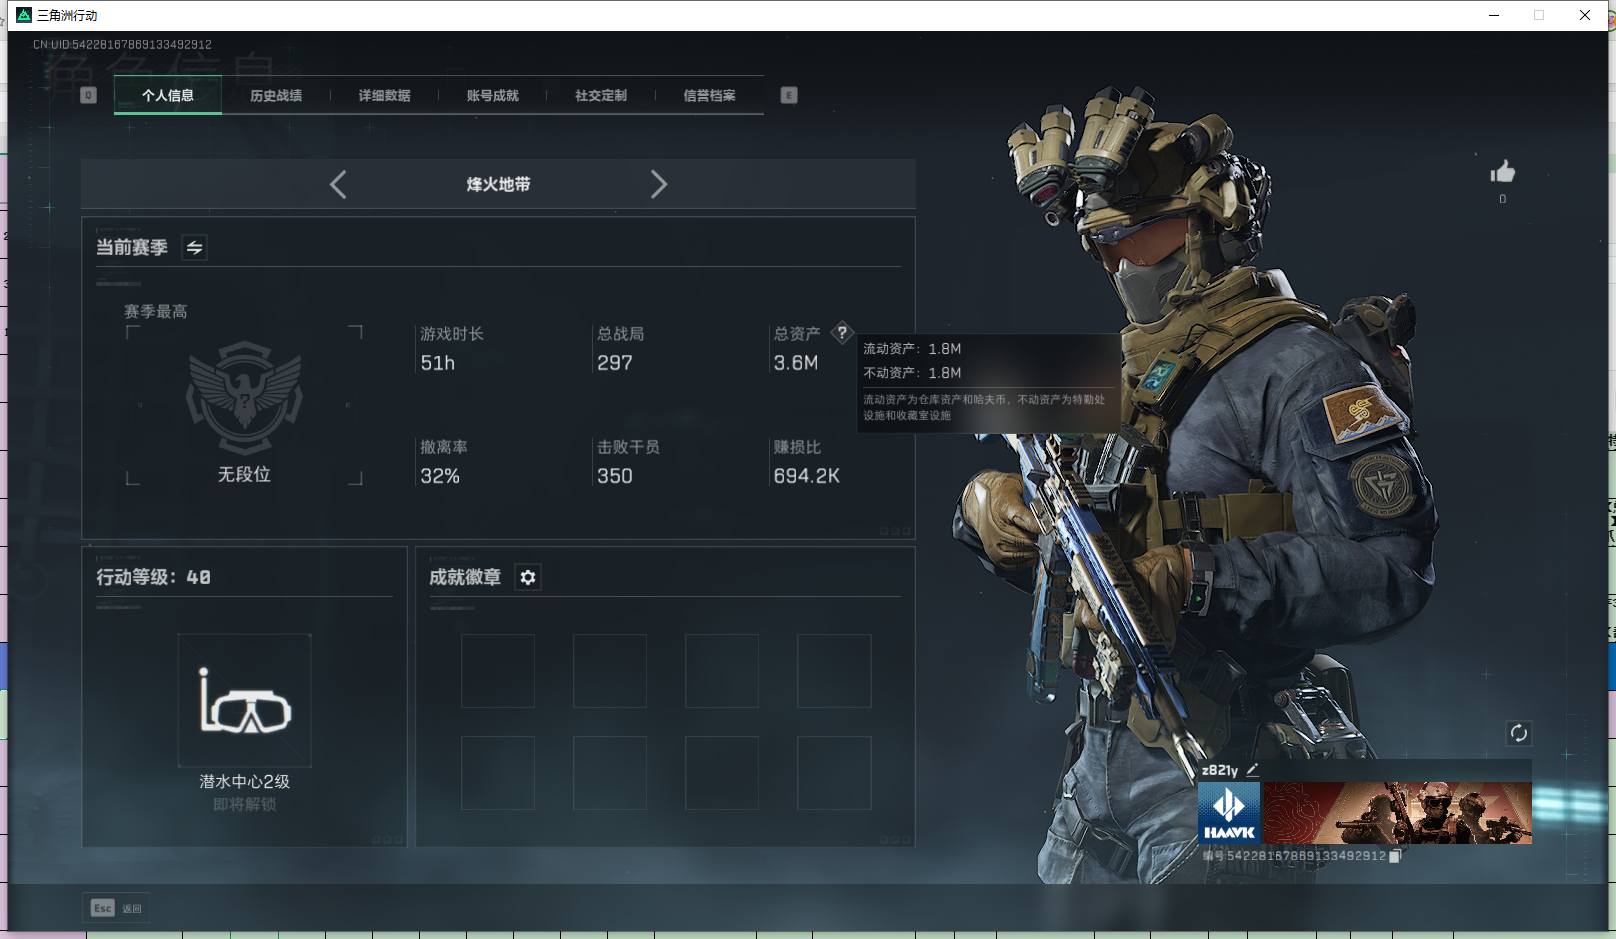The width and height of the screenshot is (1616, 939).
Task: Toggle season view beside 当前赛季
Action: click(x=194, y=248)
